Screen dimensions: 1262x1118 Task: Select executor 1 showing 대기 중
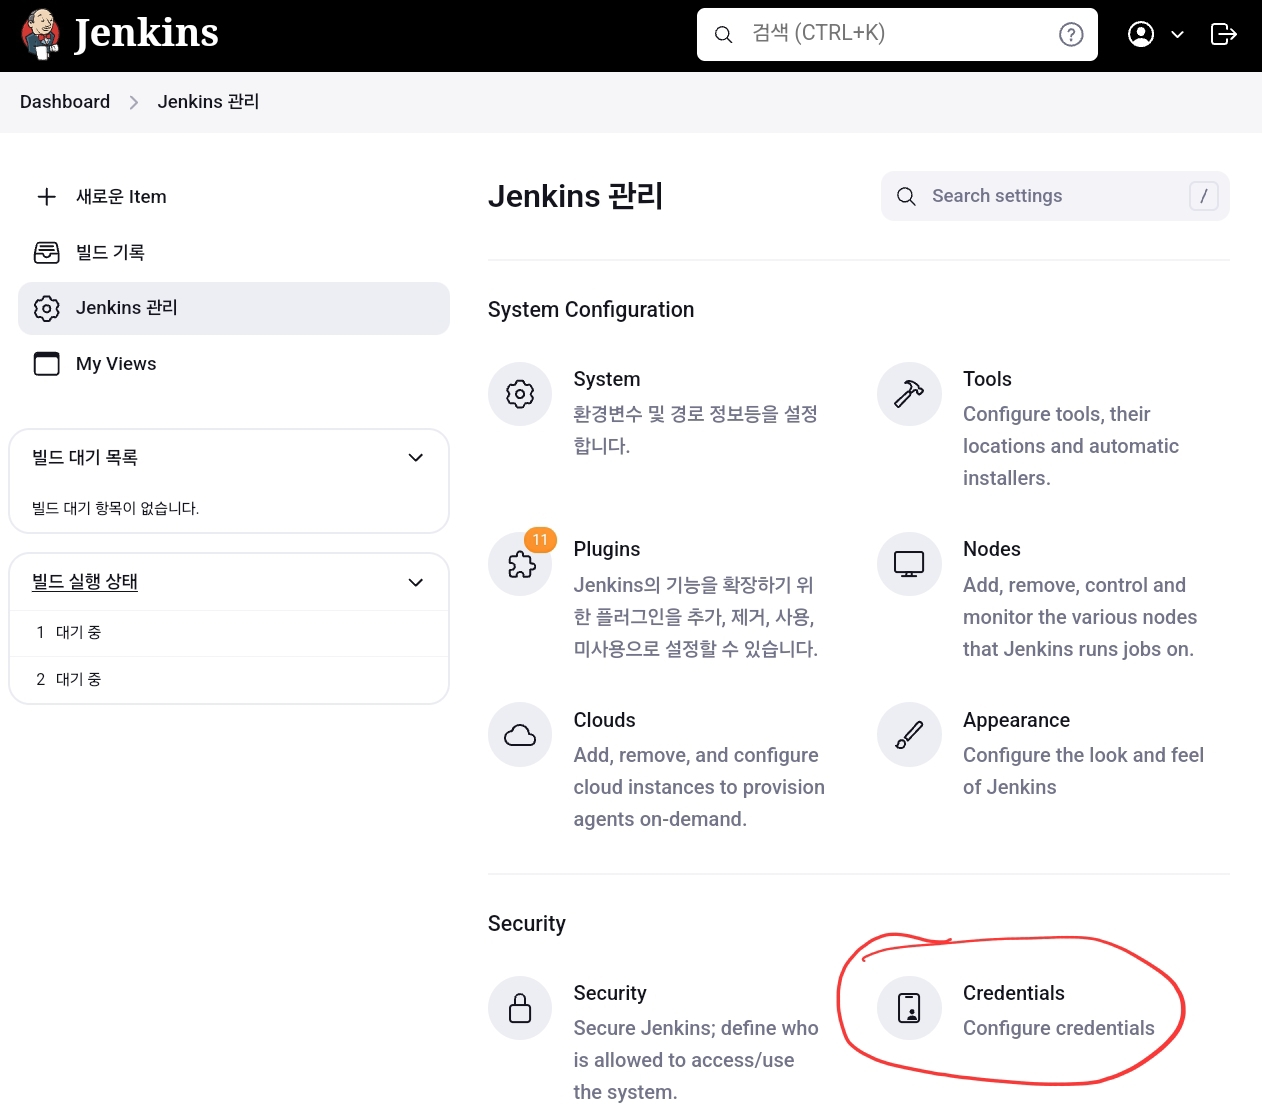pos(70,632)
